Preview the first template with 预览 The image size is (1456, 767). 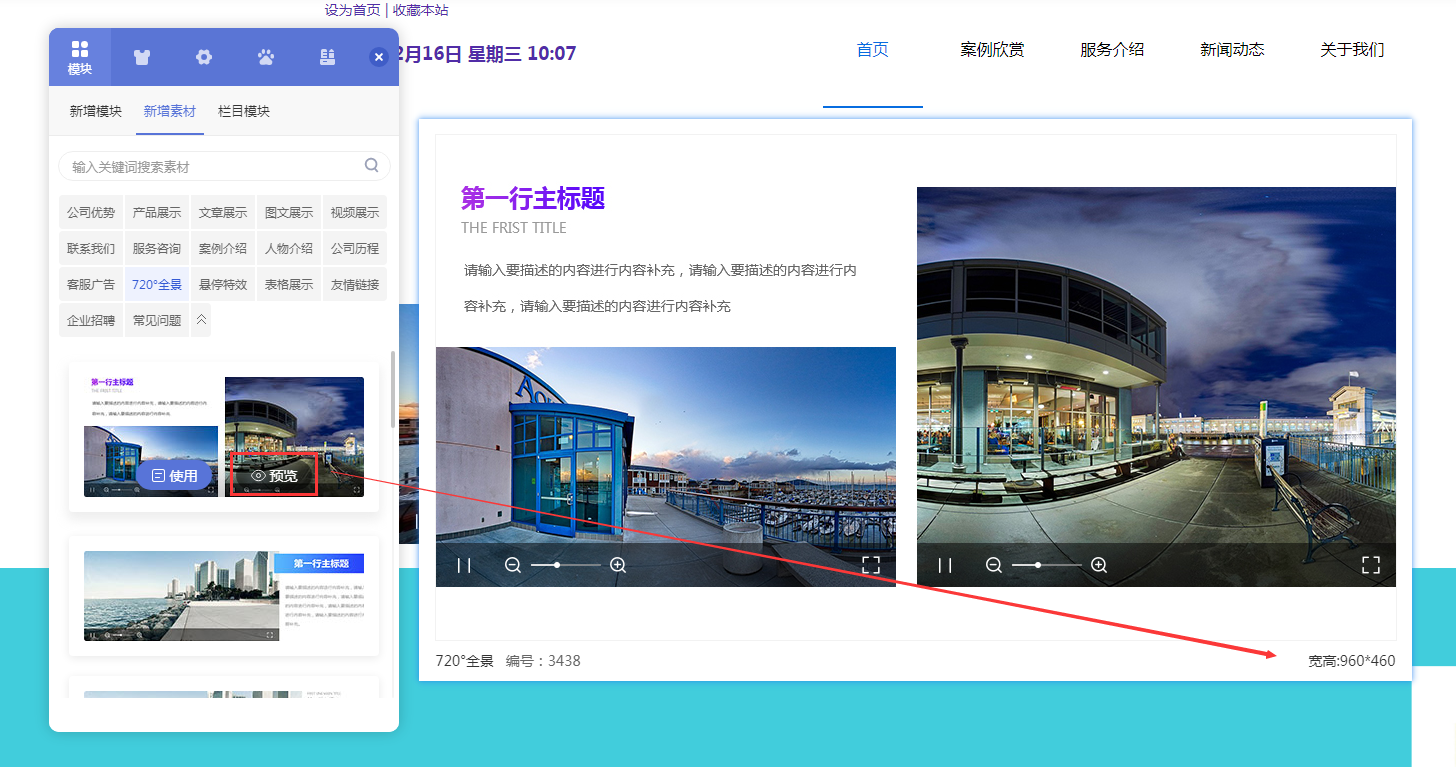point(274,476)
